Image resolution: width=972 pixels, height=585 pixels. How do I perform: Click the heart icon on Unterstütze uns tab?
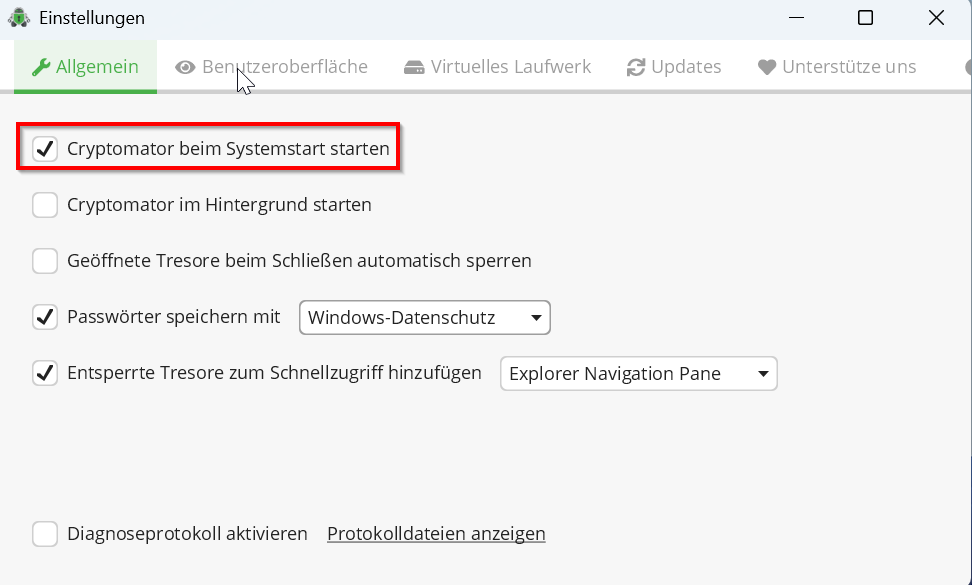tap(766, 66)
